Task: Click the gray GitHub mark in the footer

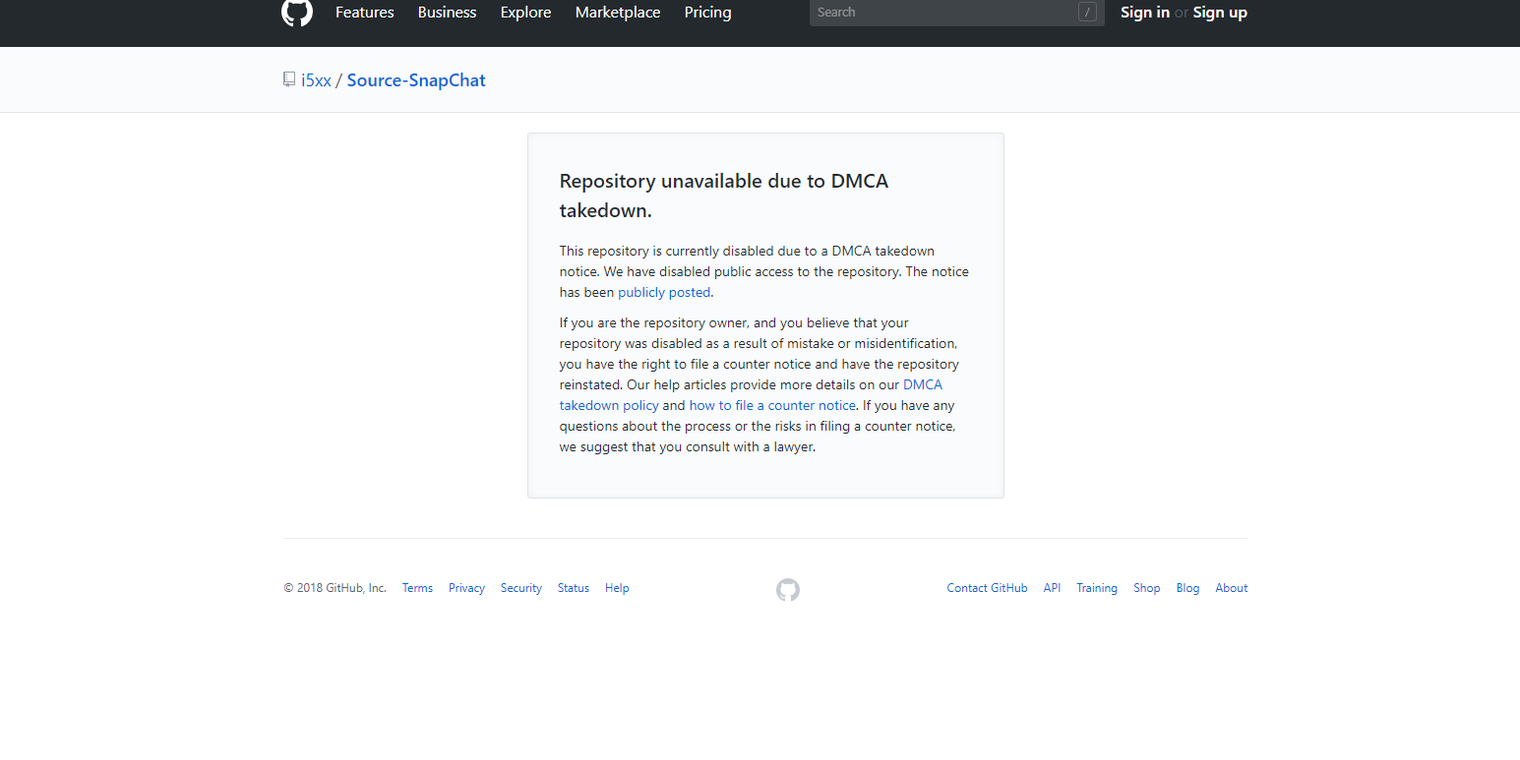Action: (x=788, y=590)
